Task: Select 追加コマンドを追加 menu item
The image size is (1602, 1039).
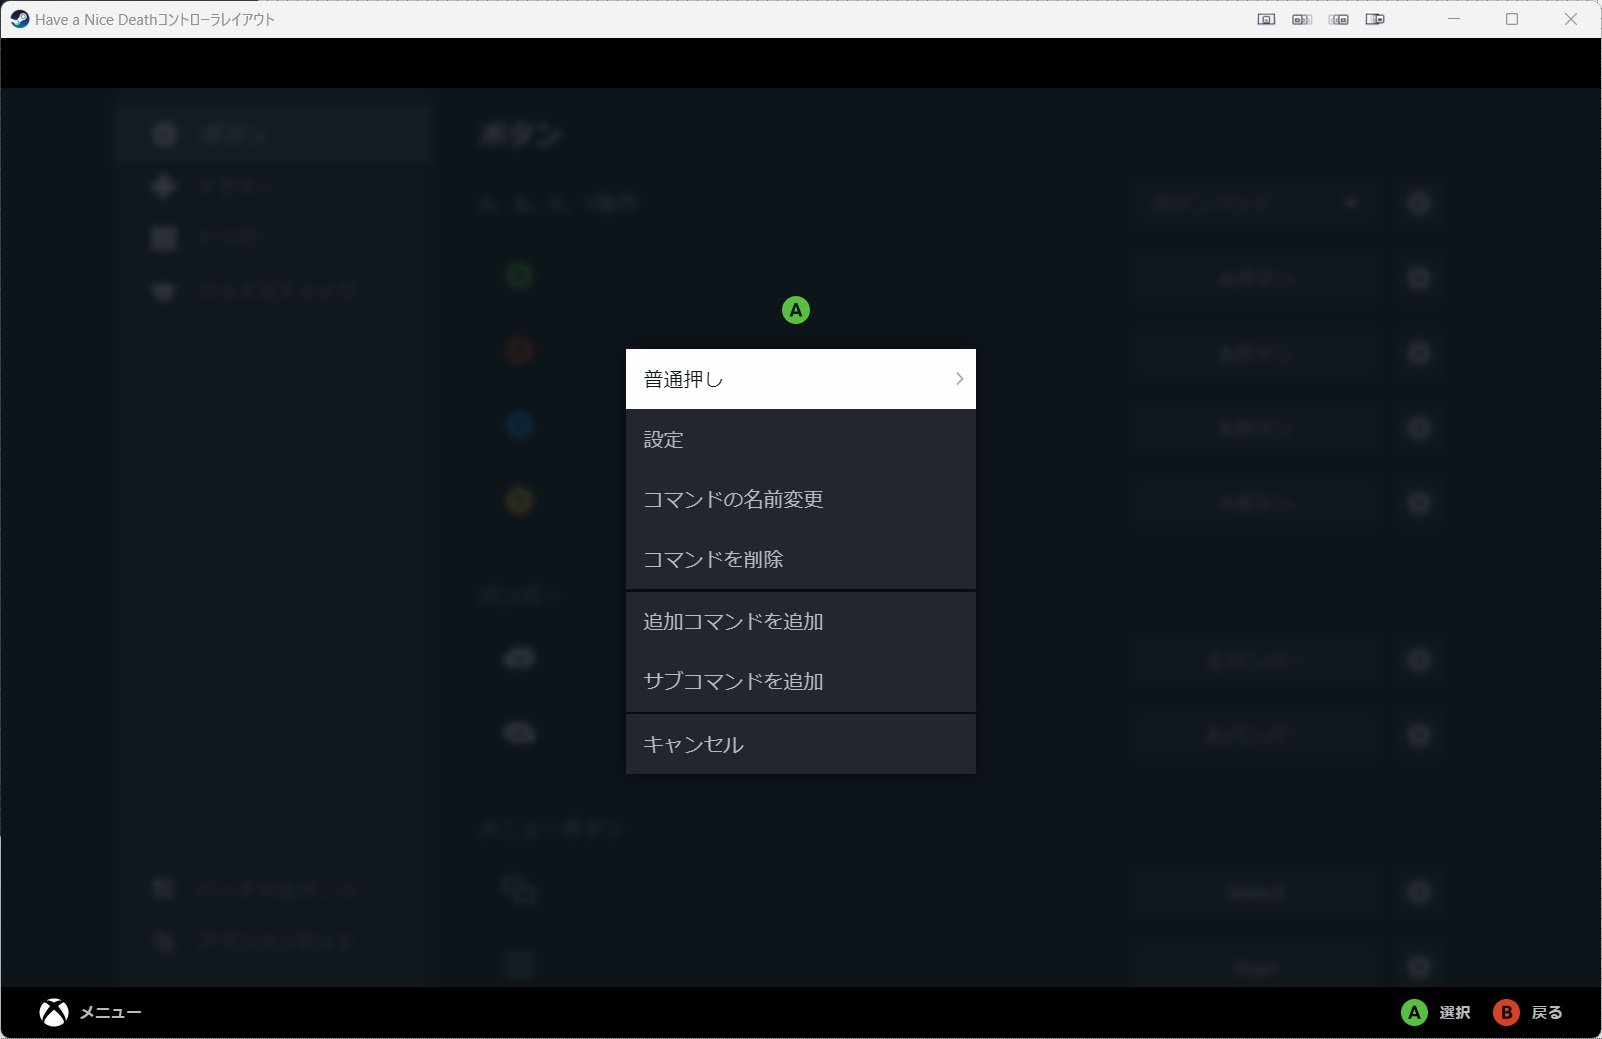Action: pos(800,621)
